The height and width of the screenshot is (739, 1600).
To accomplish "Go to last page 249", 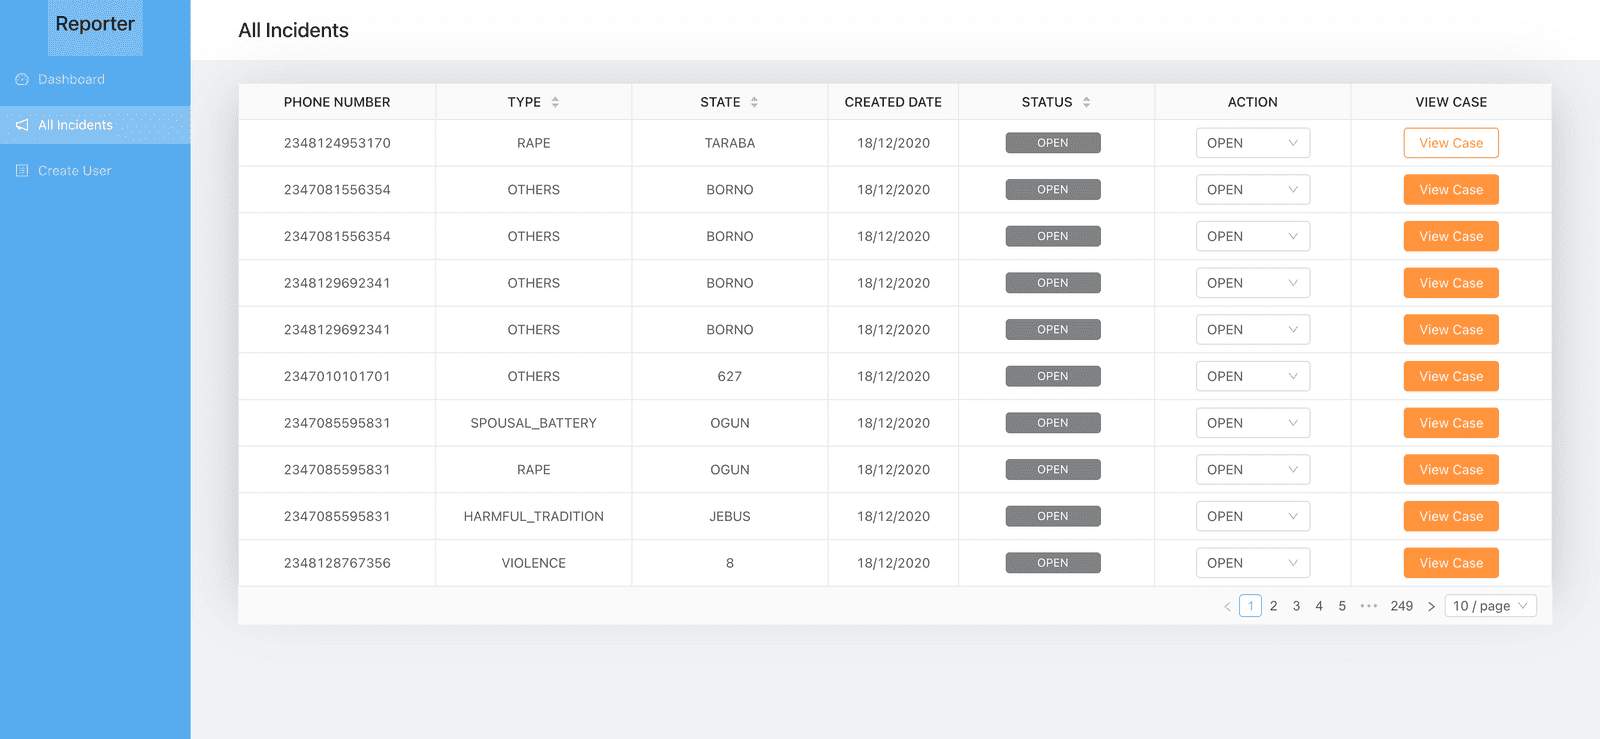I will pos(1401,606).
